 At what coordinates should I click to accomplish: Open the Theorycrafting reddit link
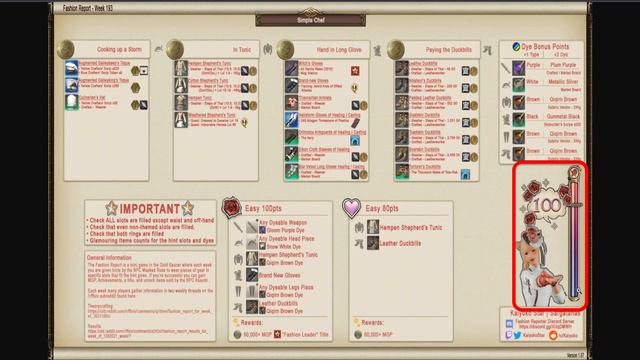point(150,313)
